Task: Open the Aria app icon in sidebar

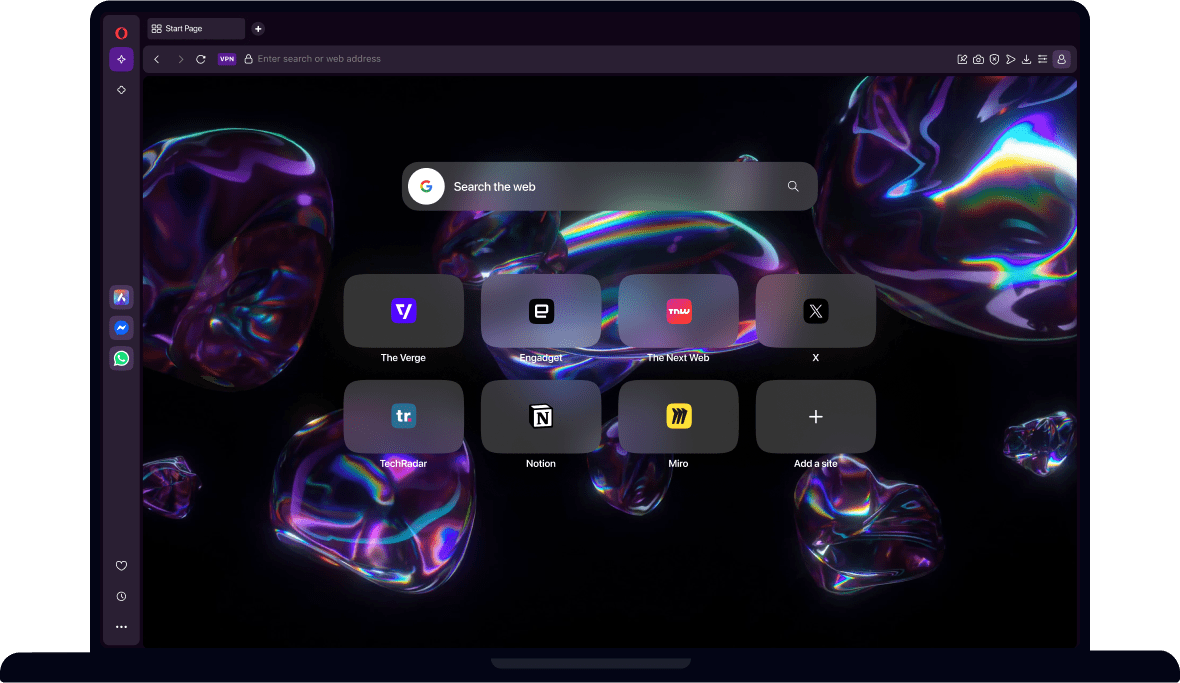Action: [x=121, y=297]
